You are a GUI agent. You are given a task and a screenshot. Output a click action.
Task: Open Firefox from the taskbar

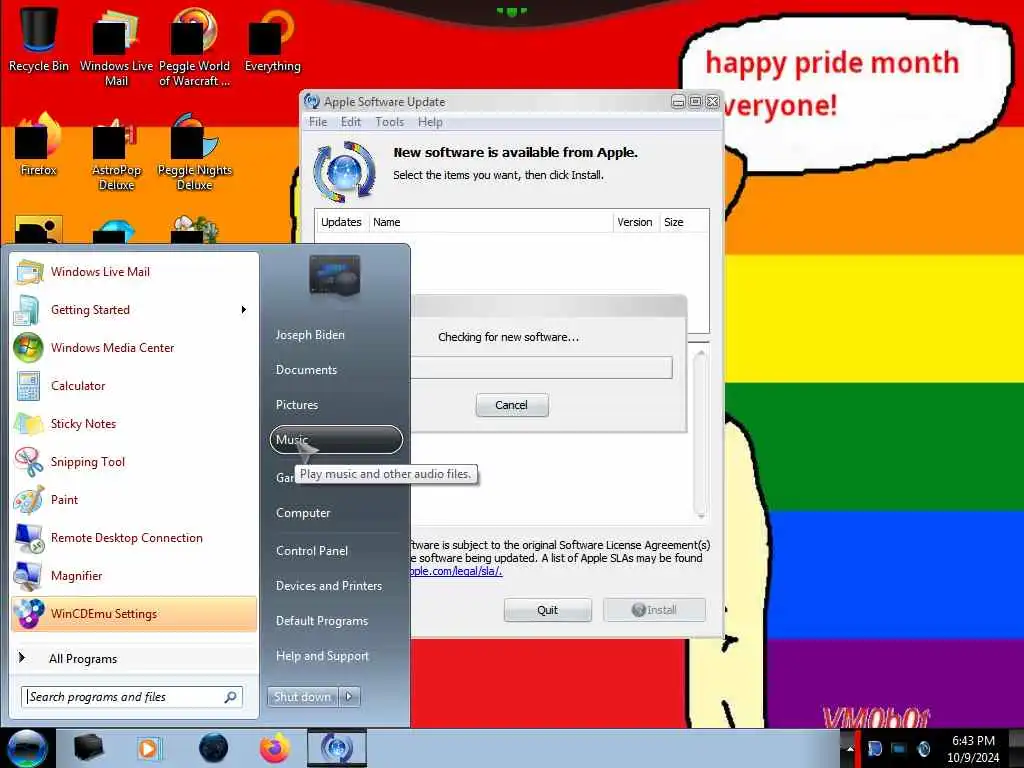pyautogui.click(x=275, y=748)
